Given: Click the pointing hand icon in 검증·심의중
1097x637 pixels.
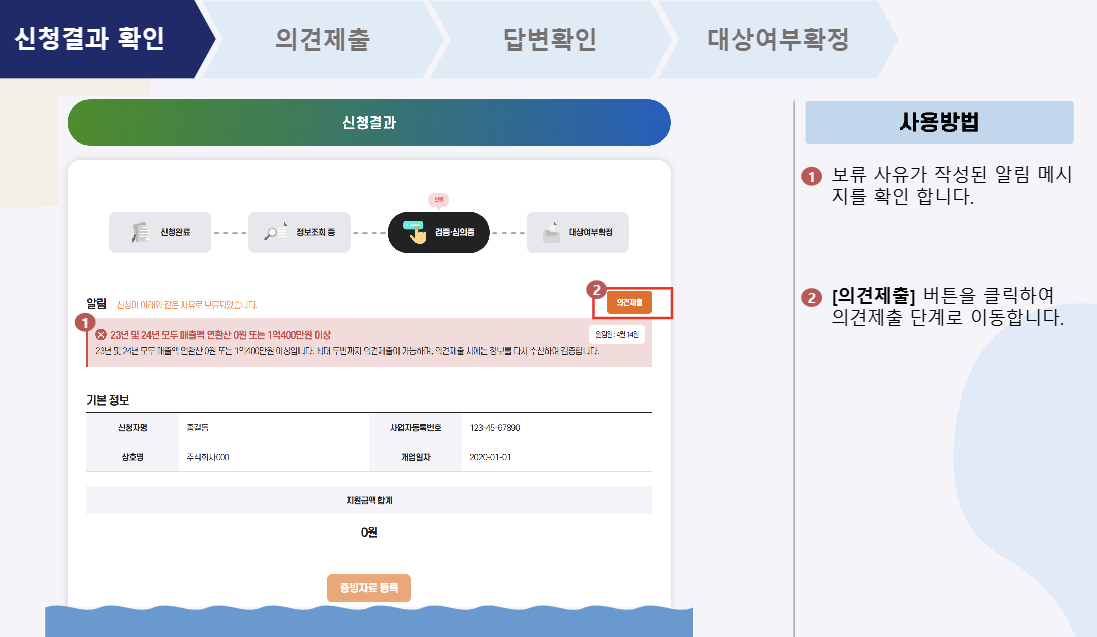Looking at the screenshot, I should (415, 232).
